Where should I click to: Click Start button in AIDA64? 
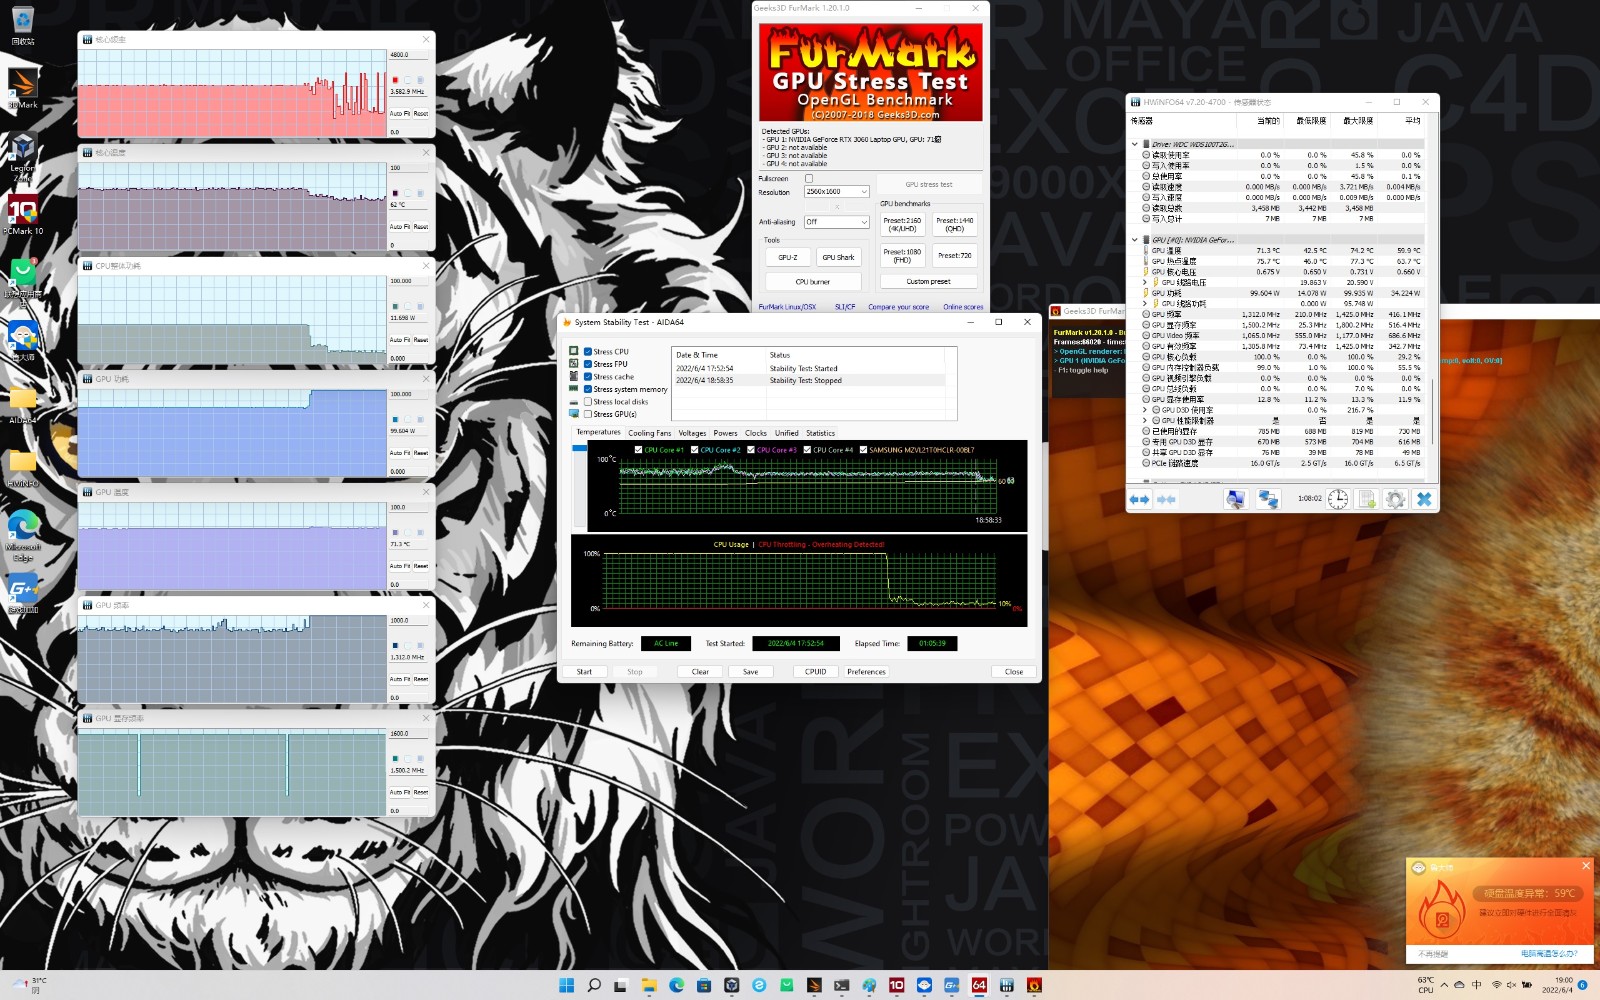coord(584,672)
